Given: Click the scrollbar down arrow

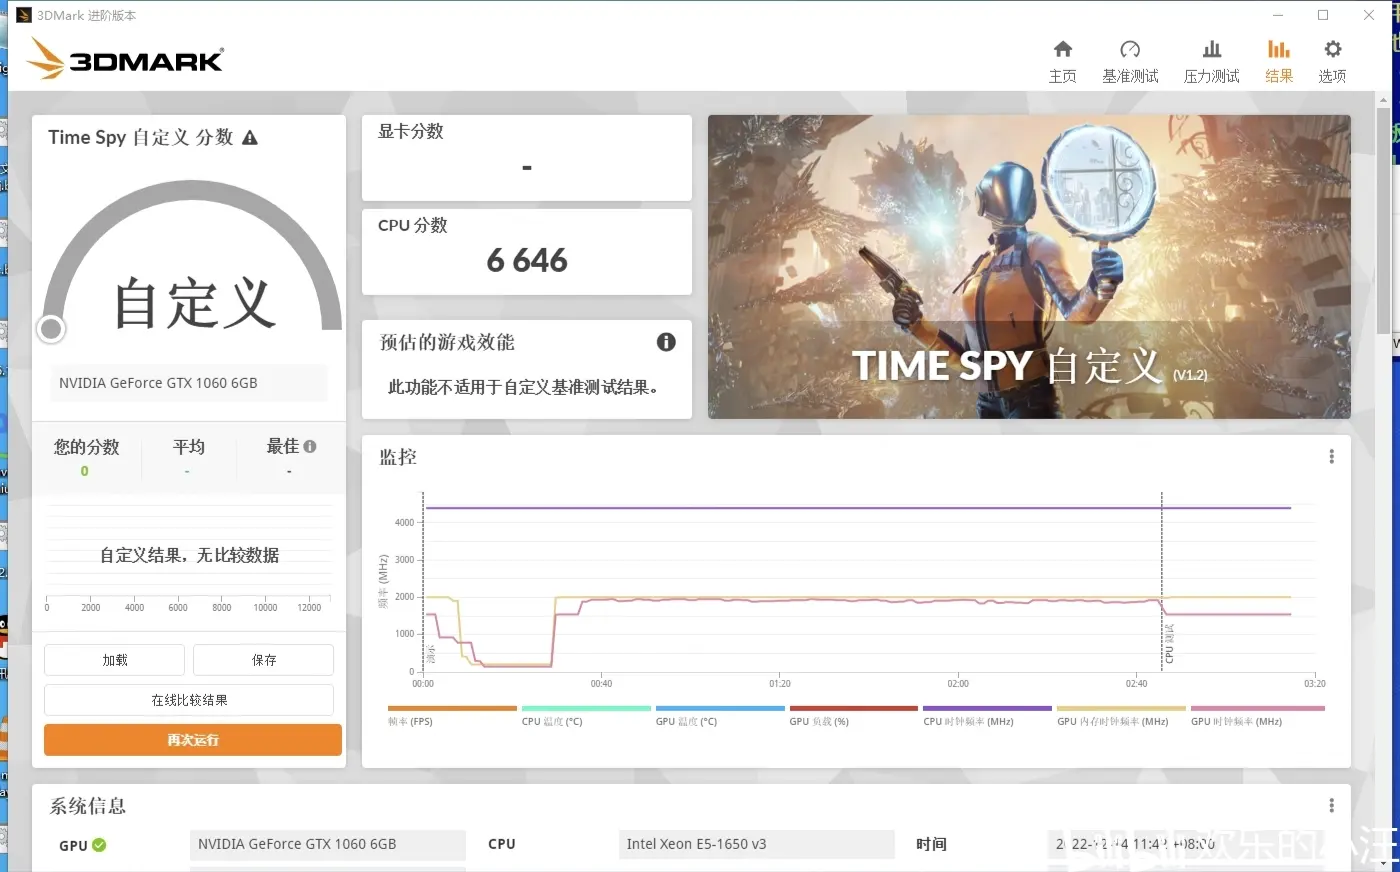Looking at the screenshot, I should click(x=1383, y=862).
